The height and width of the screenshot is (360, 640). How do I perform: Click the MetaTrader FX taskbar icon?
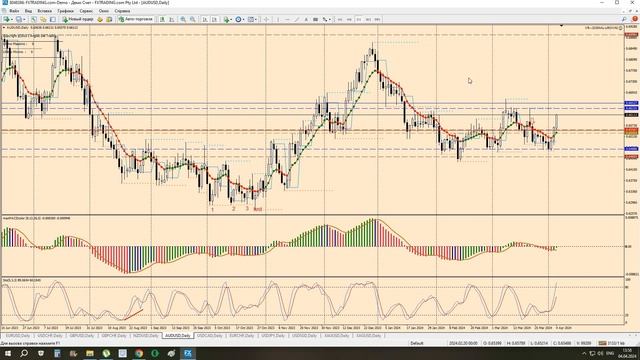pos(188,353)
